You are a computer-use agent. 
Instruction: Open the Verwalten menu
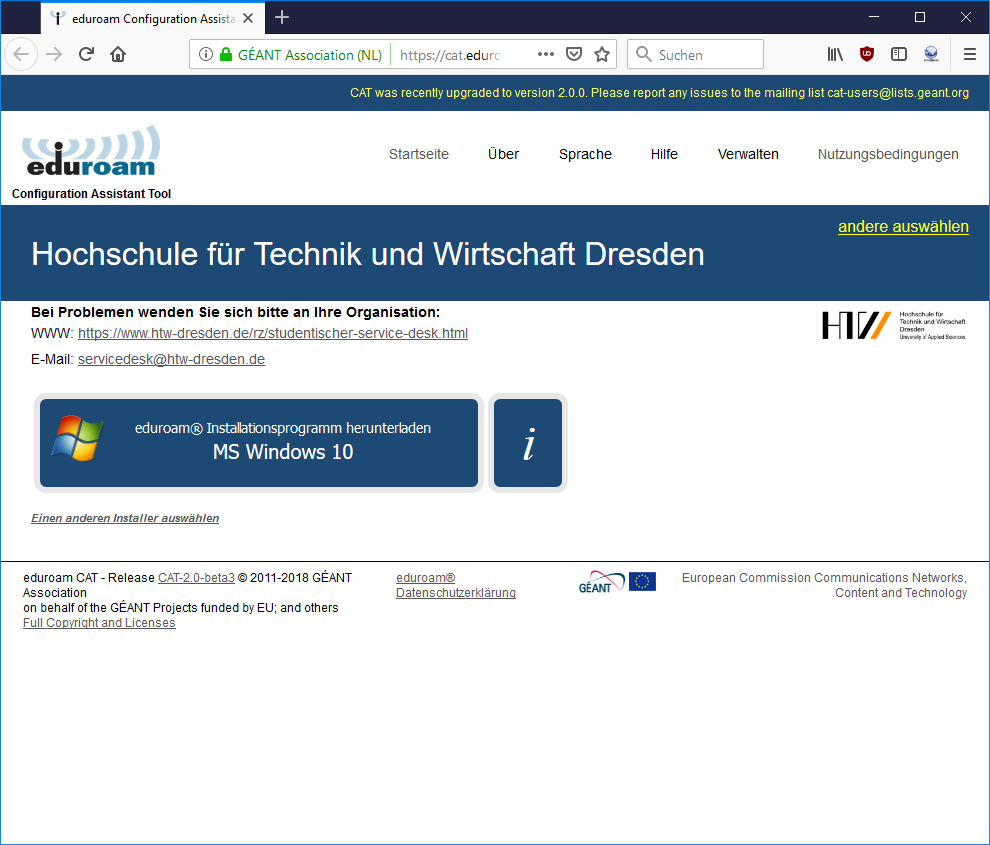click(x=748, y=154)
